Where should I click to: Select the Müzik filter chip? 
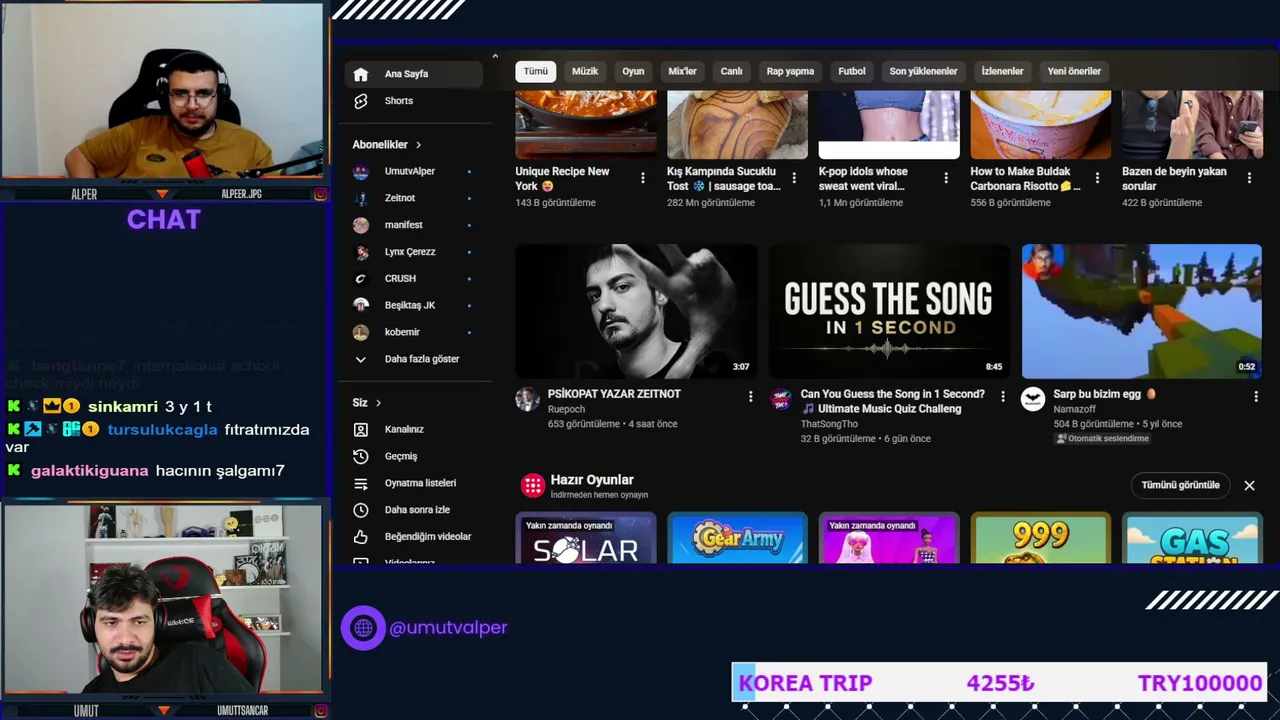pos(585,71)
